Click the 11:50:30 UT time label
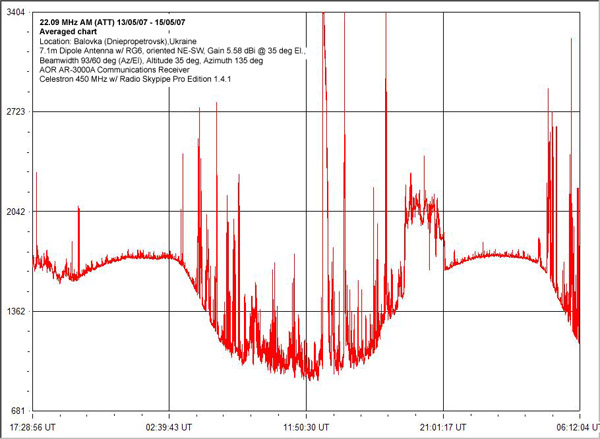Screen dimensions: 600x439 click(x=306, y=425)
